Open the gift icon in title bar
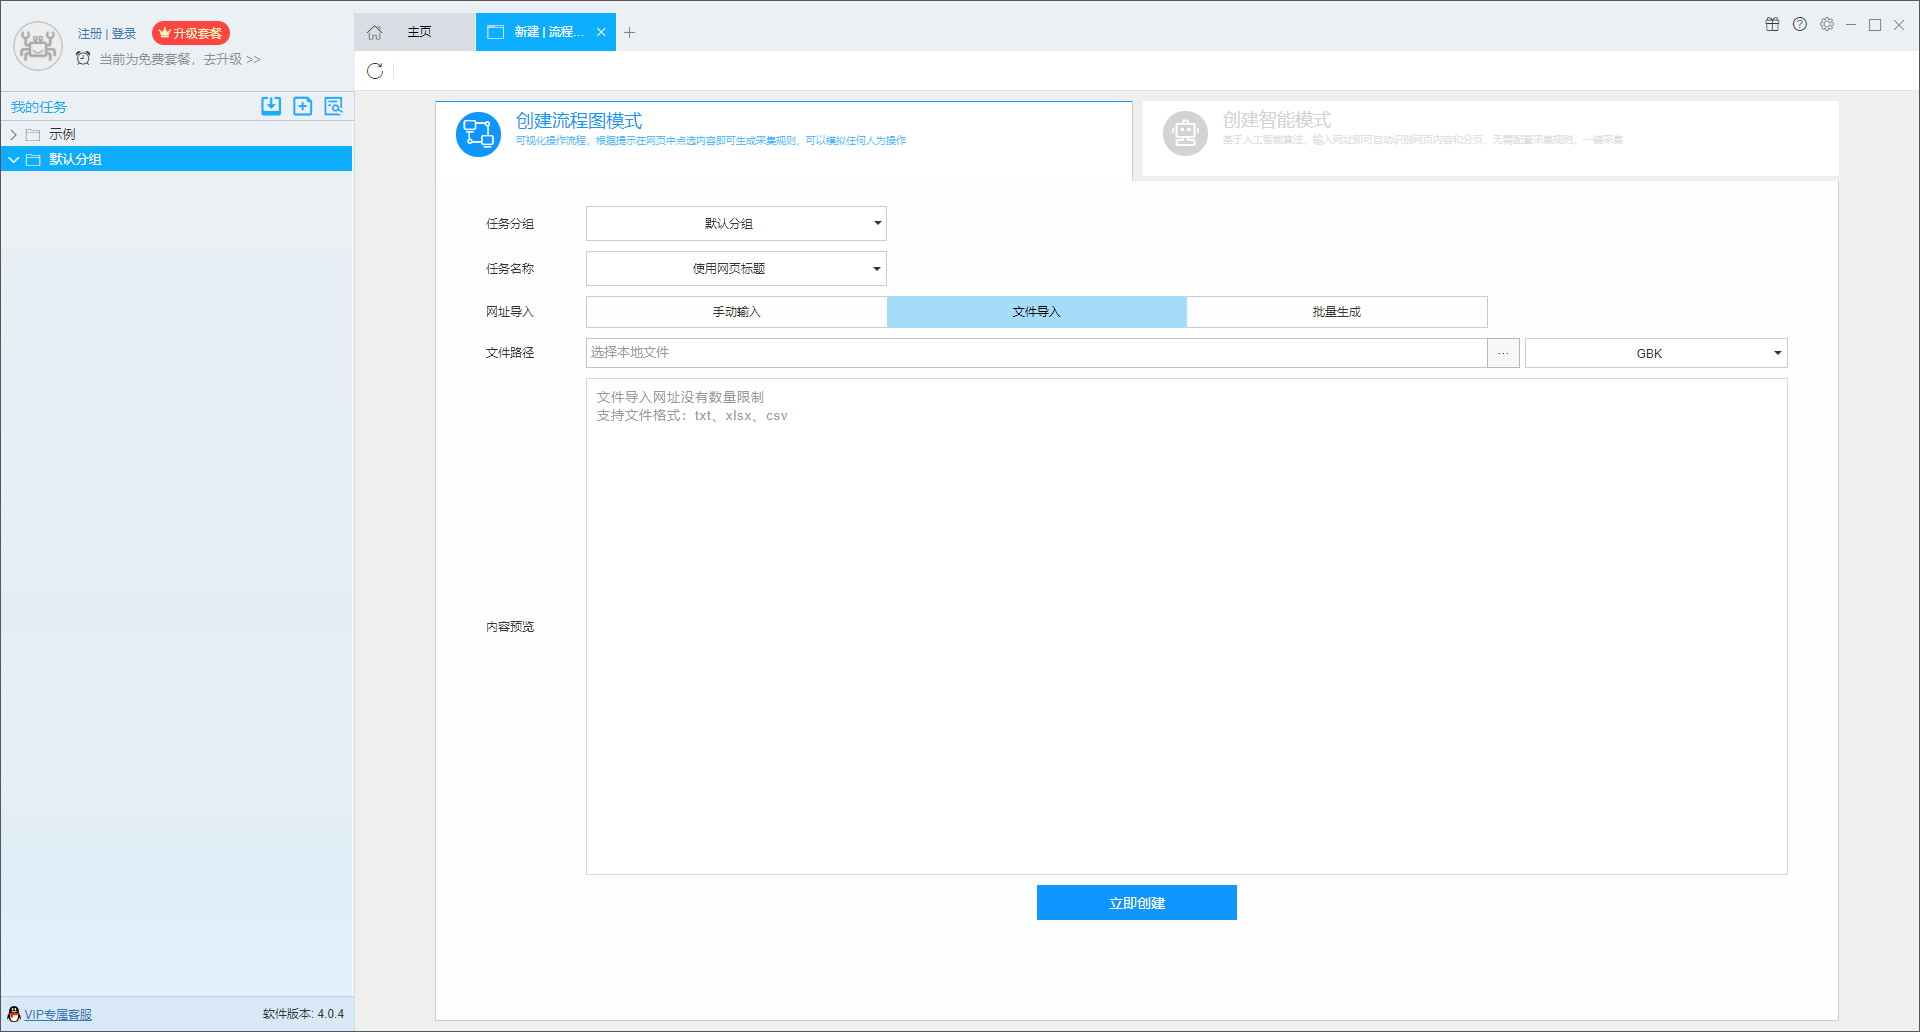This screenshot has width=1920, height=1032. [x=1772, y=25]
